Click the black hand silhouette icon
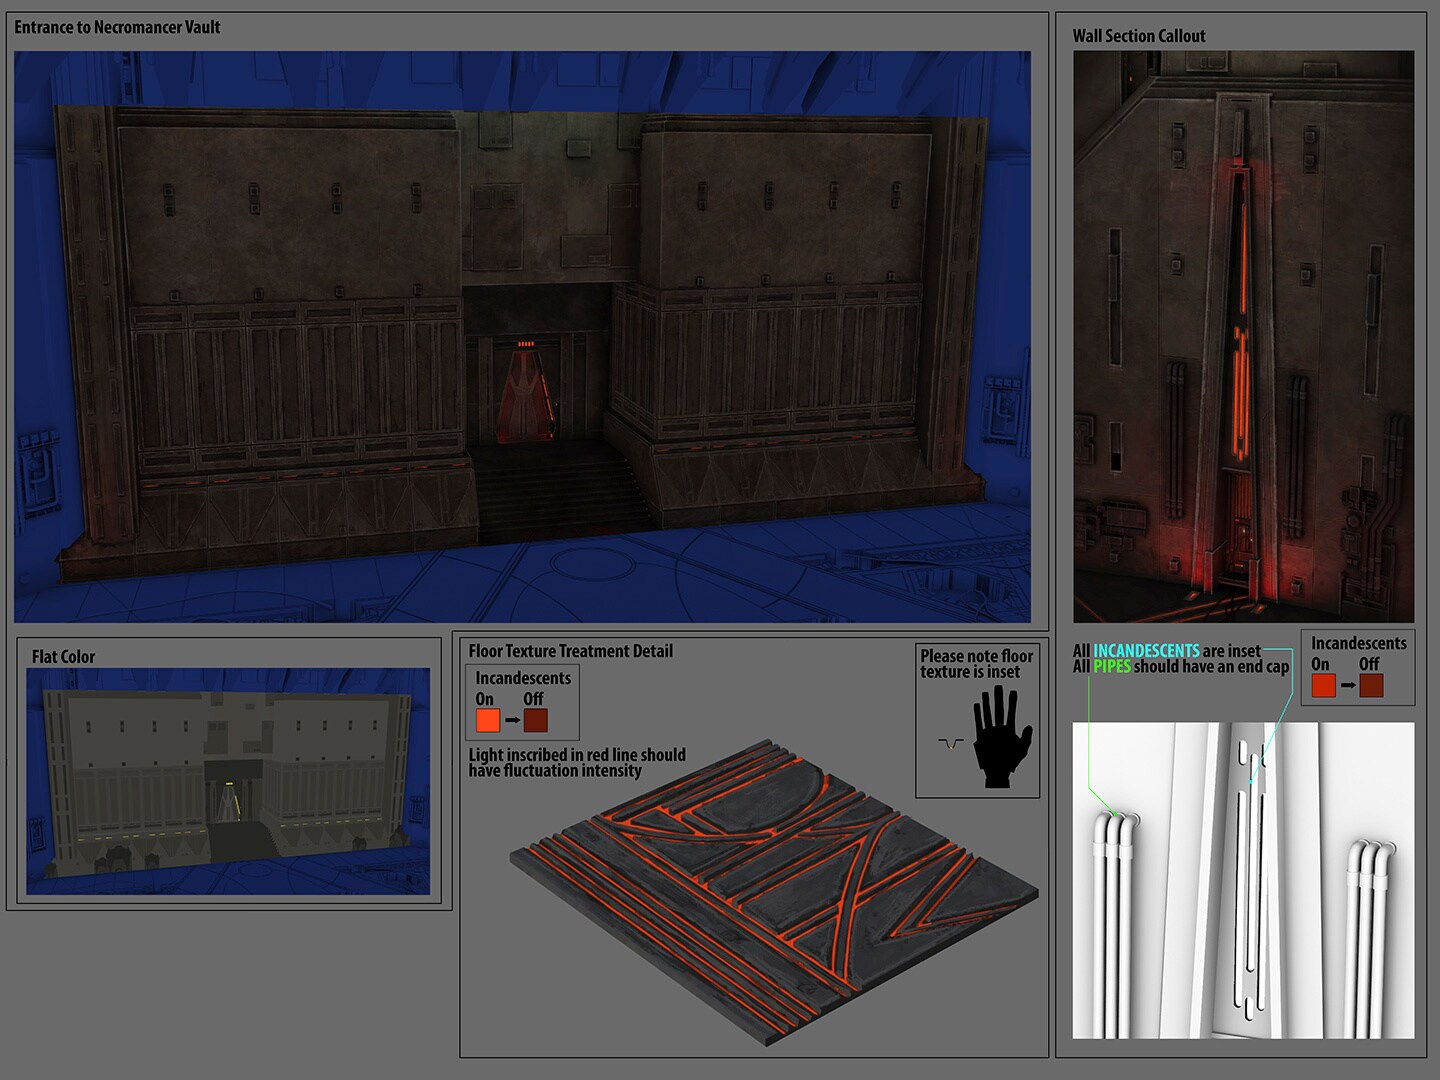The image size is (1440, 1080). click(1002, 736)
